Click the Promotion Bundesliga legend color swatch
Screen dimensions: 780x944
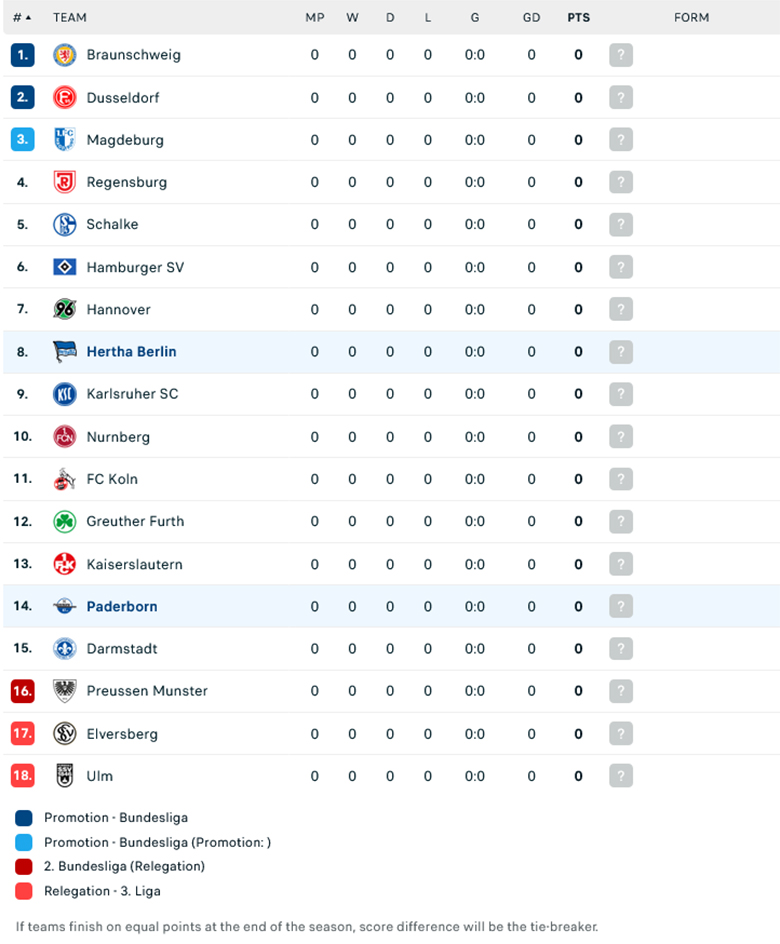(22, 818)
